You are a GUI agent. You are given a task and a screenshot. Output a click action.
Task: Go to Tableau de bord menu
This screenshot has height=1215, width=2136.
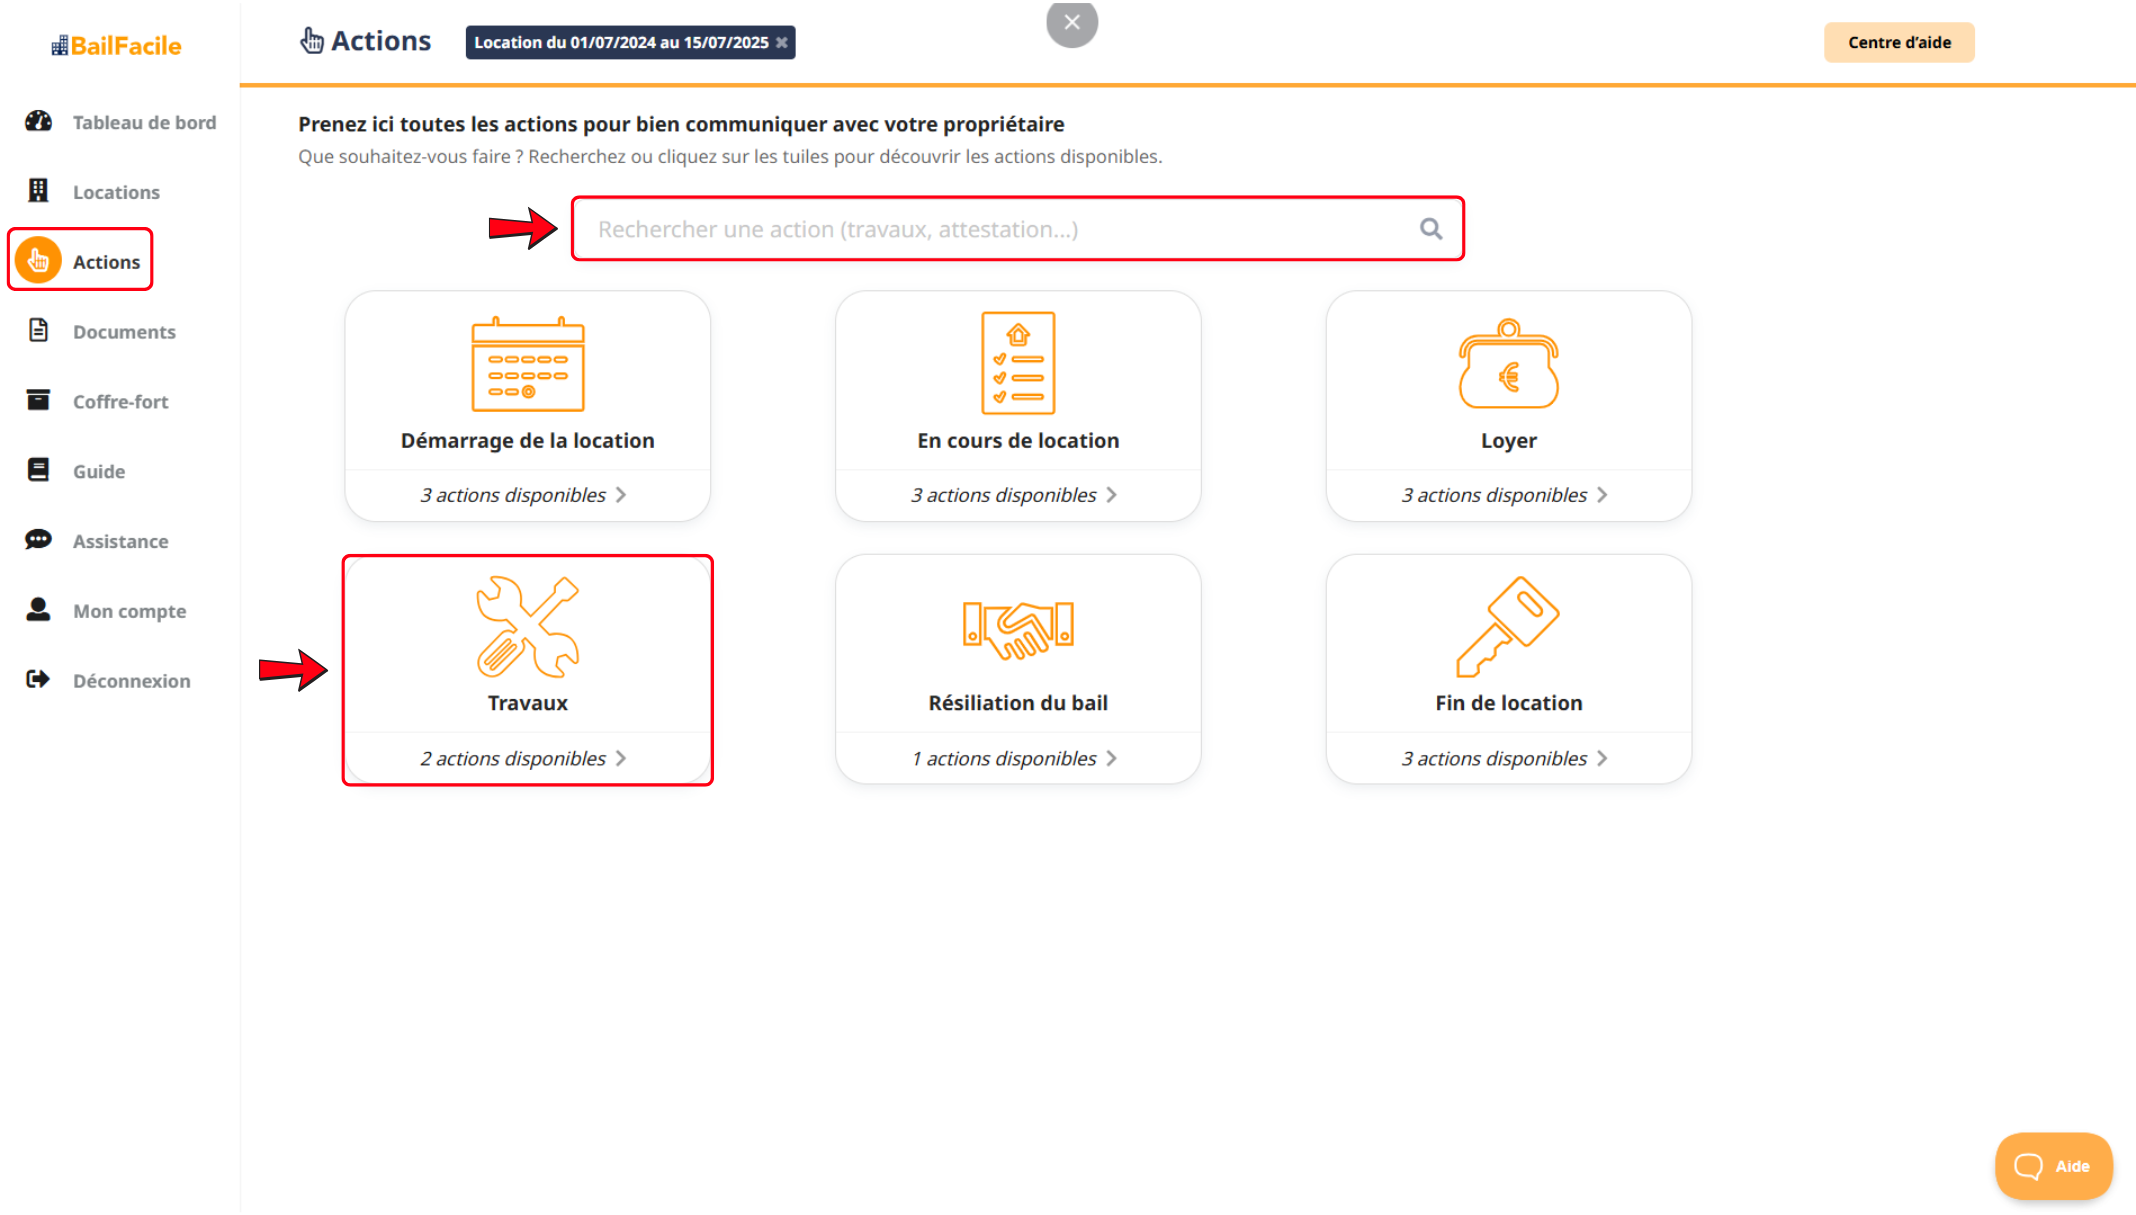144,122
